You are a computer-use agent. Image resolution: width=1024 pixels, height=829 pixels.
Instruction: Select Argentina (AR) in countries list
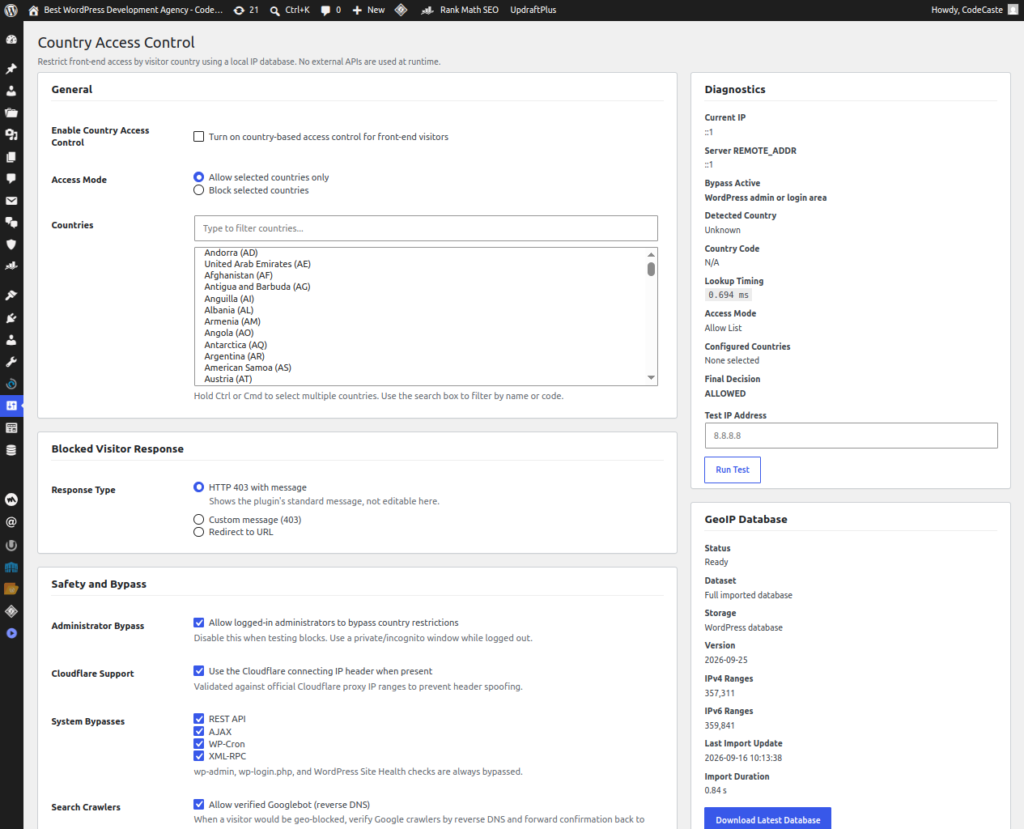tap(234, 356)
